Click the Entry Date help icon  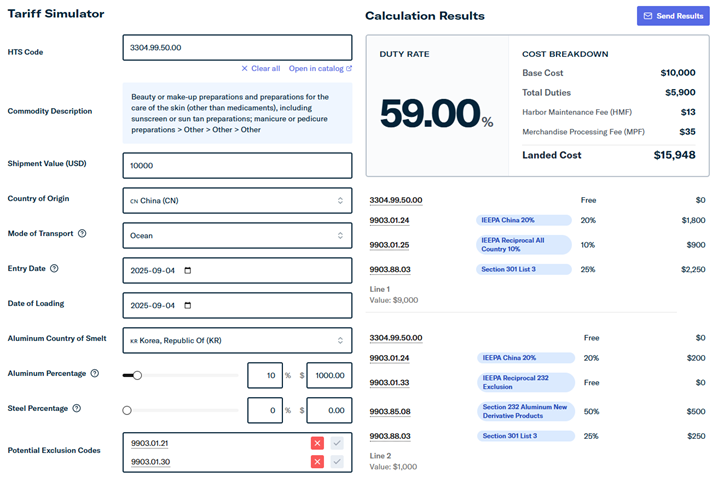54,269
